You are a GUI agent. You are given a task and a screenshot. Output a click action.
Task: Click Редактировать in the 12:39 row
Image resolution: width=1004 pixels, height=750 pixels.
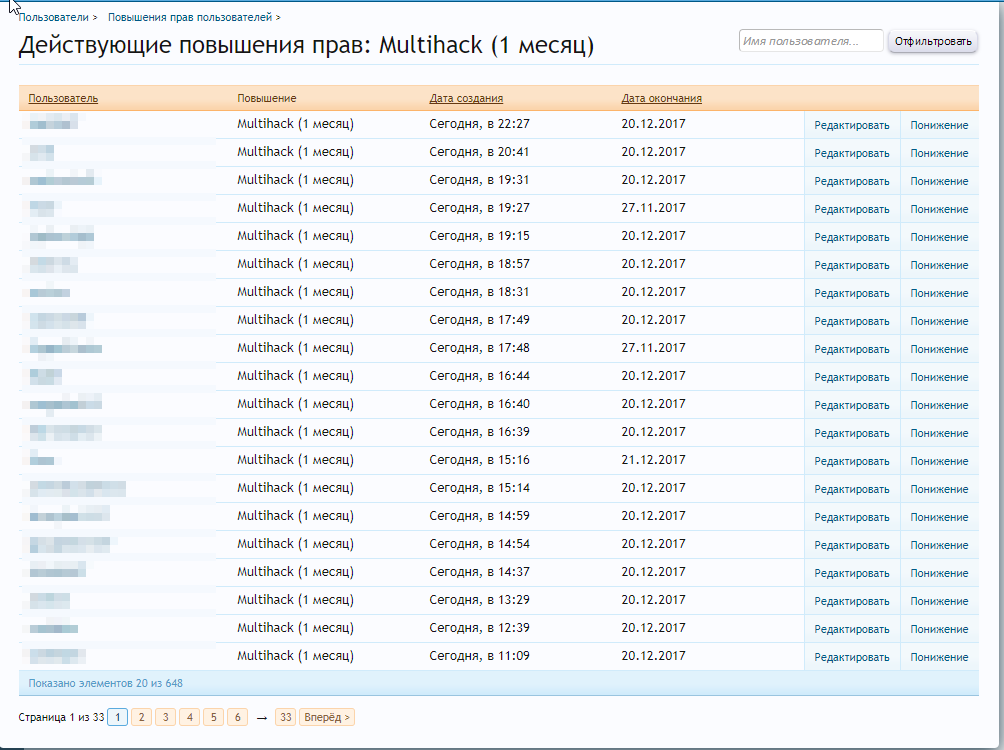coord(852,630)
